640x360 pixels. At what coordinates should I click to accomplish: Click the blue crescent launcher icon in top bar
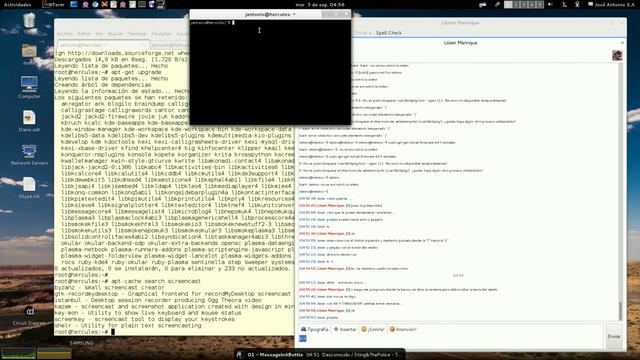[x=151, y=4]
